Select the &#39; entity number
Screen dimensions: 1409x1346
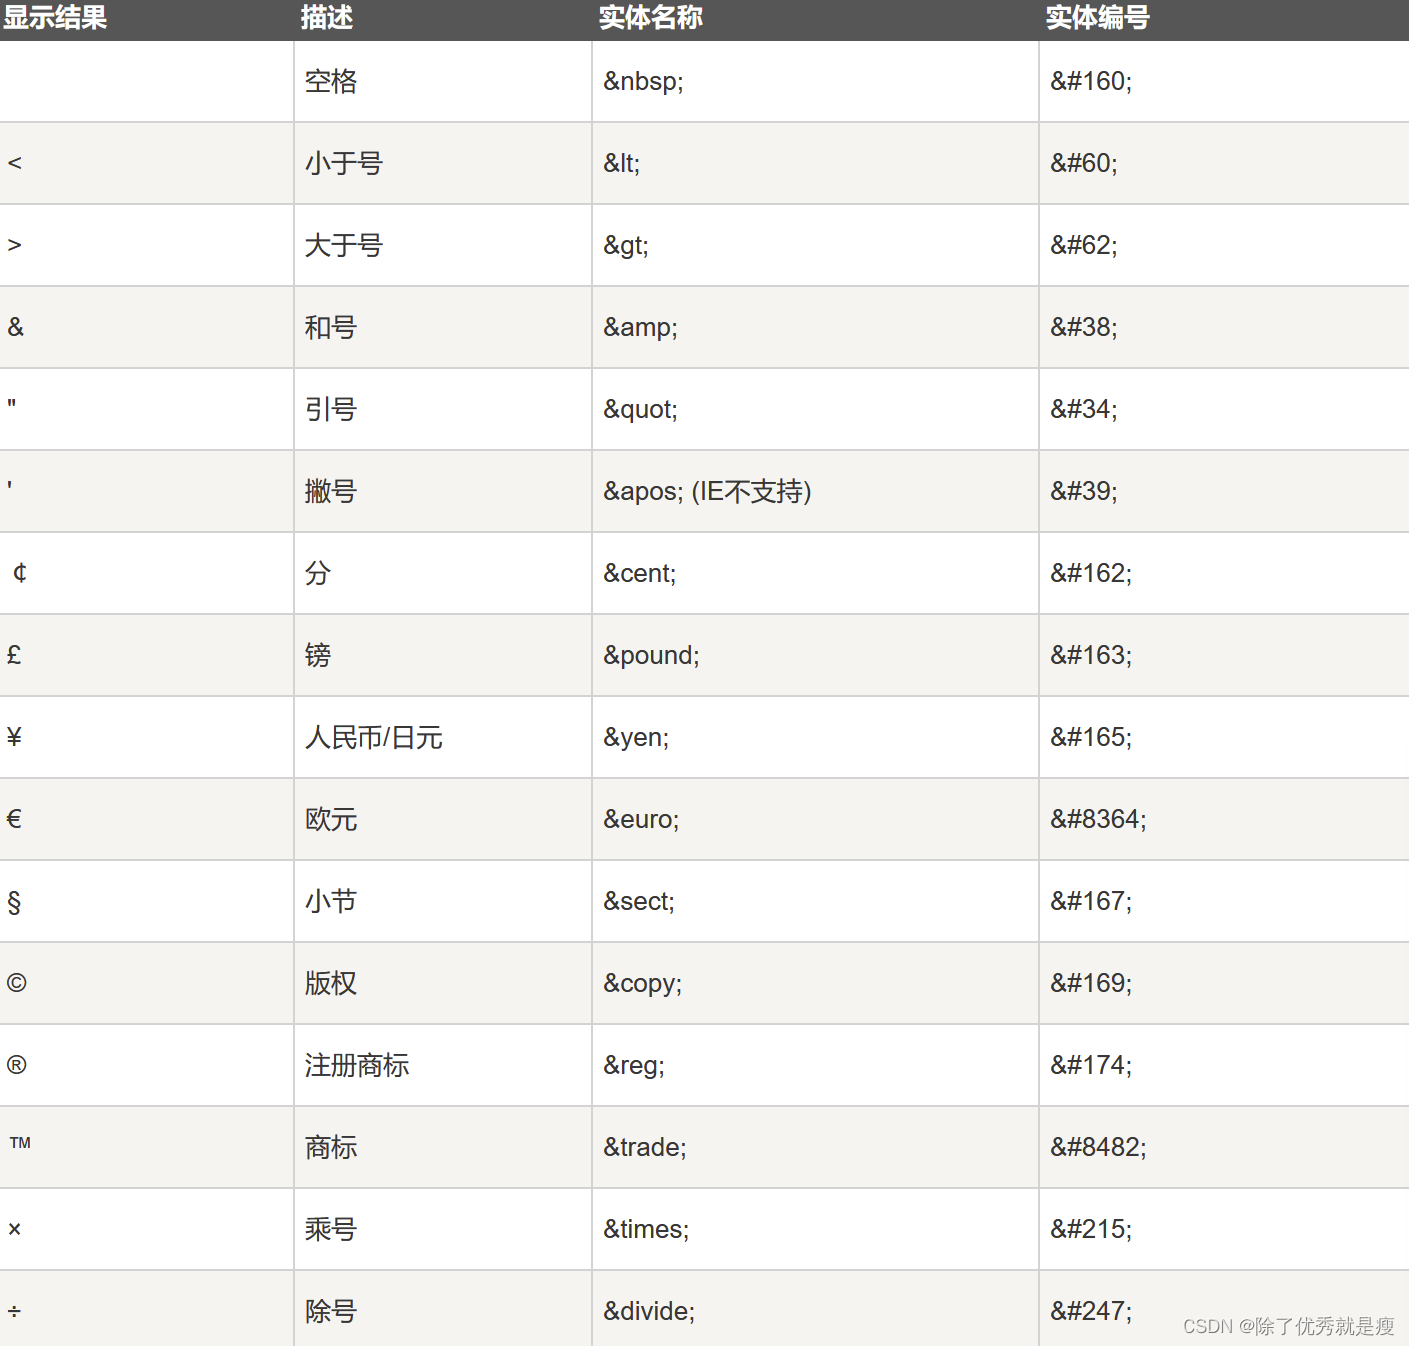(1084, 491)
